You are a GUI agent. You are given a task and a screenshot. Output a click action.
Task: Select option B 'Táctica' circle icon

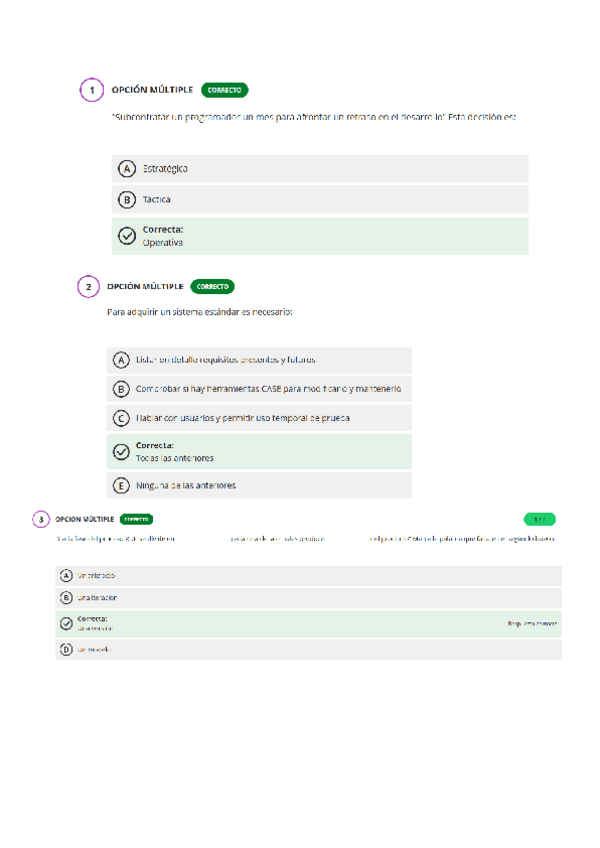(127, 199)
